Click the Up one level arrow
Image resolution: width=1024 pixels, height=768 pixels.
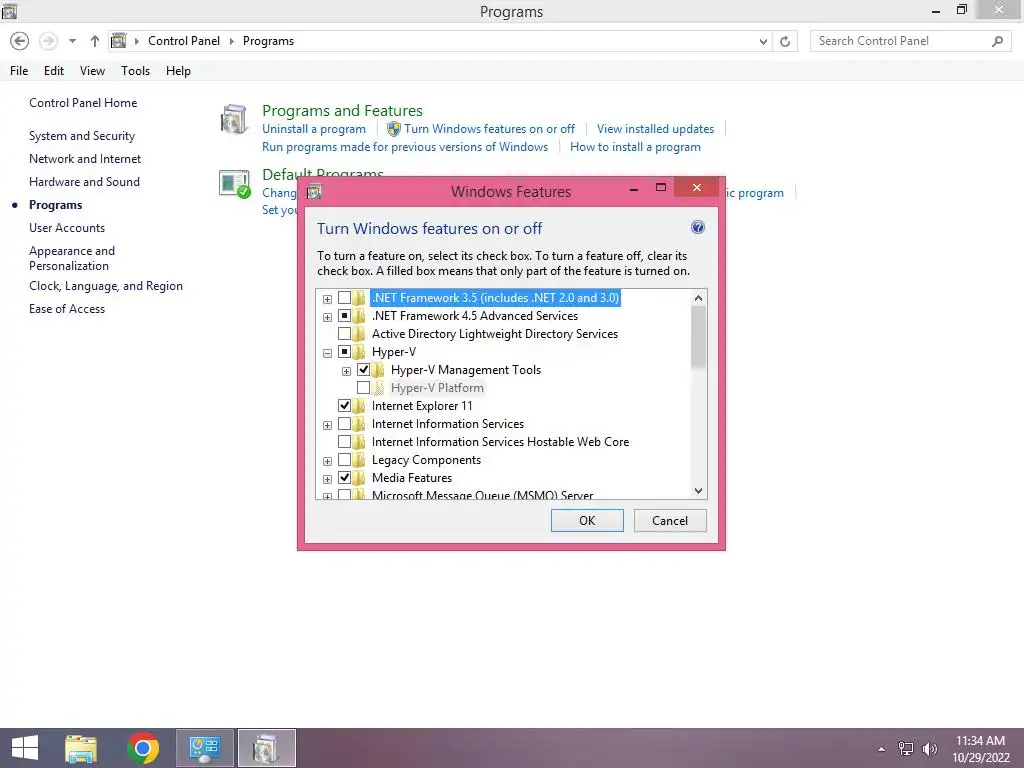coord(95,41)
